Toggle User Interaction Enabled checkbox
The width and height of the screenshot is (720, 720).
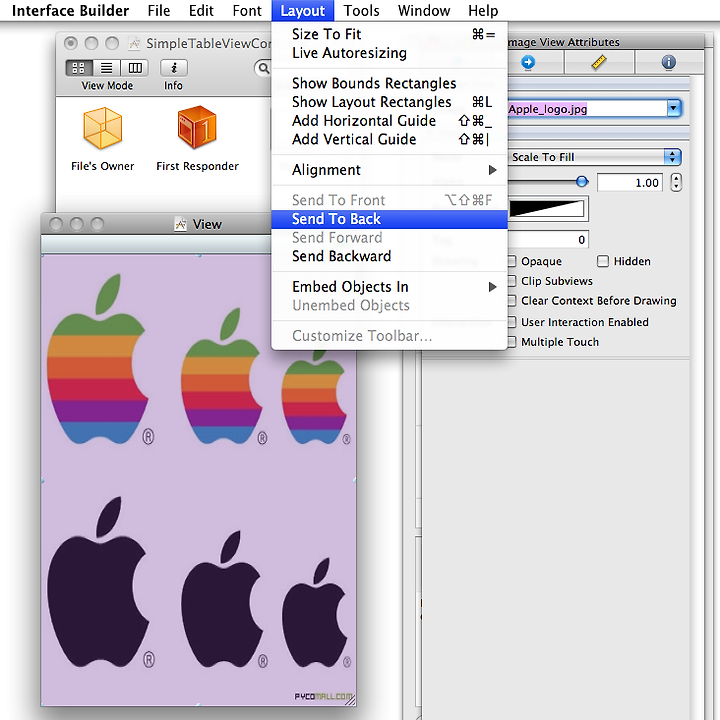pyautogui.click(x=512, y=322)
